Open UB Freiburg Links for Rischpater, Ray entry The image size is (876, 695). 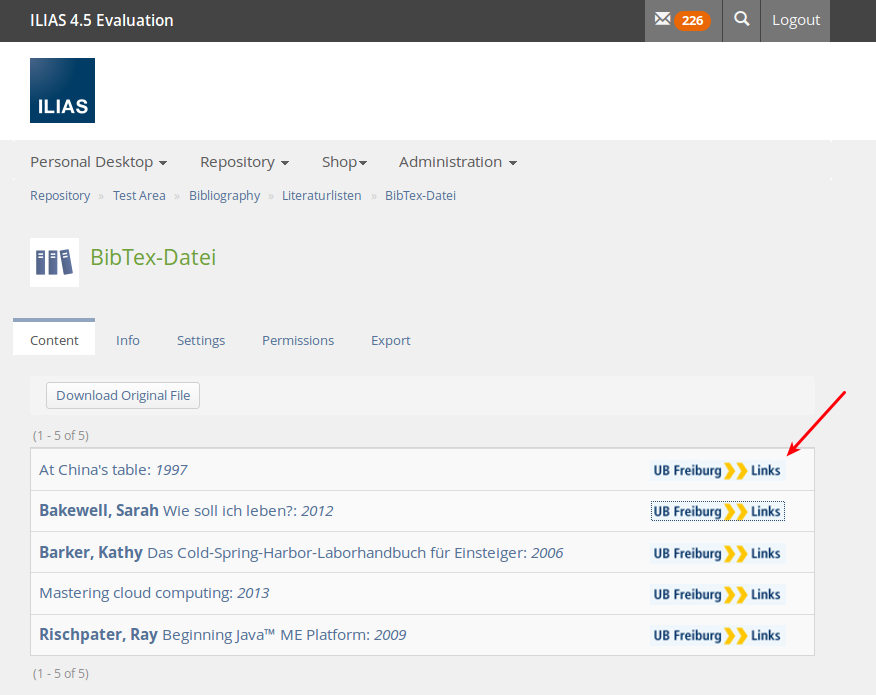[716, 635]
